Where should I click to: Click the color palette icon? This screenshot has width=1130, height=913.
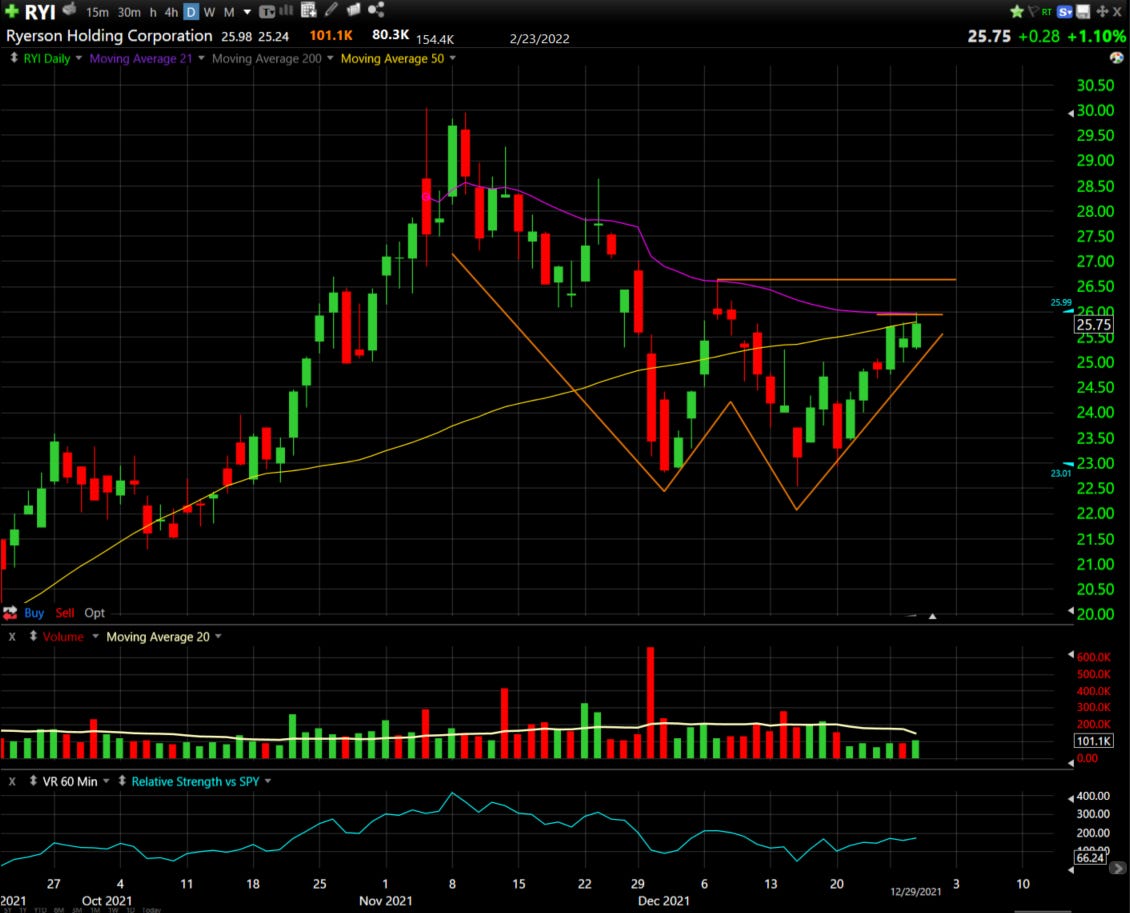pos(1116,58)
